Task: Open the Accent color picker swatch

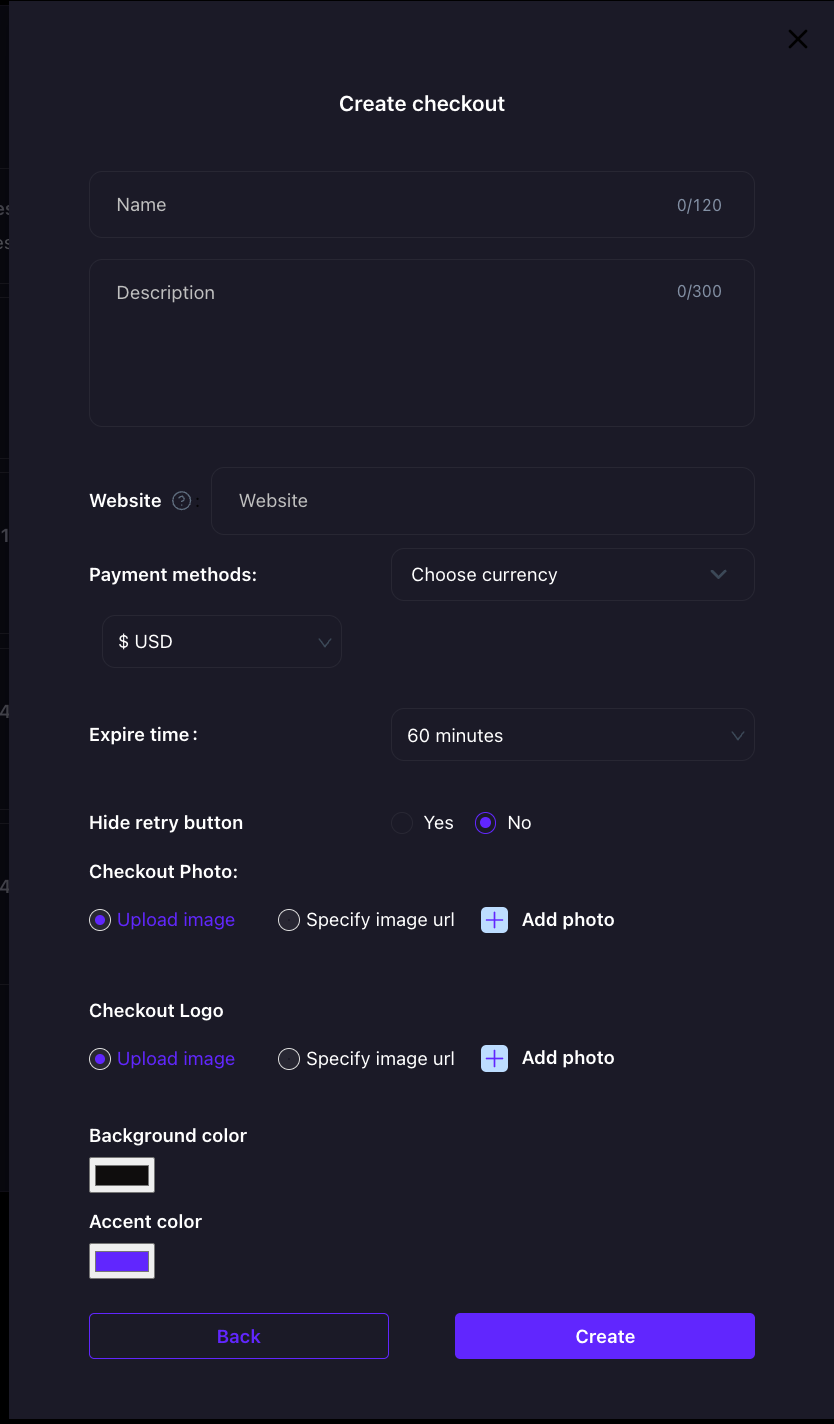Action: pos(122,1261)
